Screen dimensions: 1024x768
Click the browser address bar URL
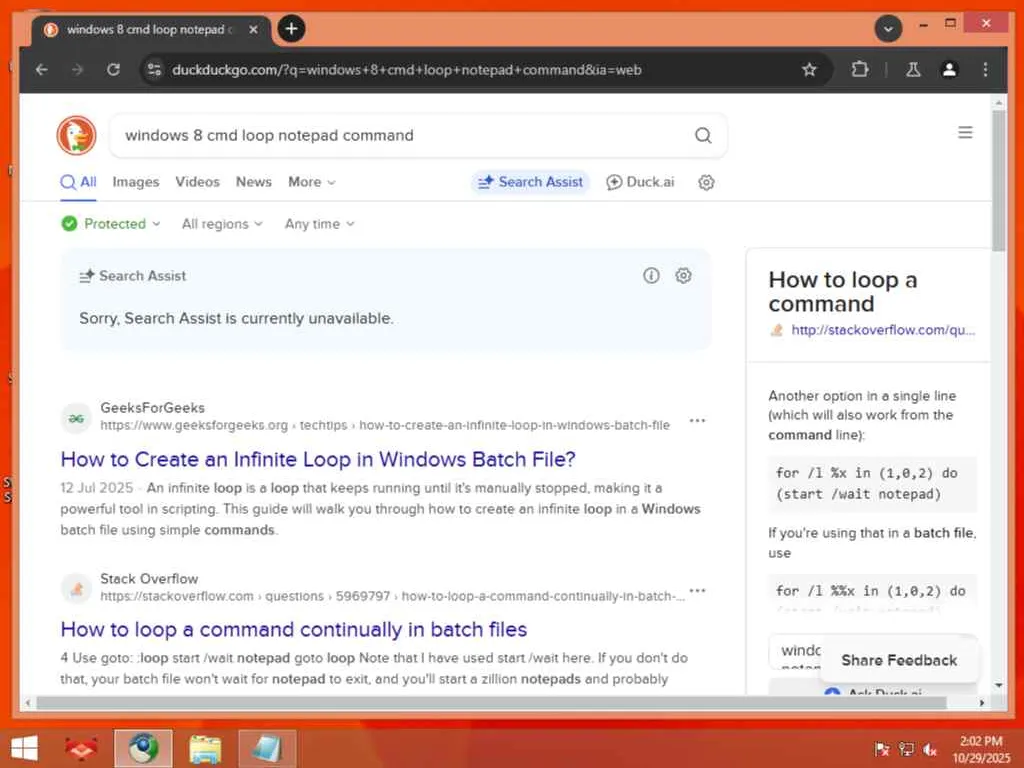pos(406,70)
